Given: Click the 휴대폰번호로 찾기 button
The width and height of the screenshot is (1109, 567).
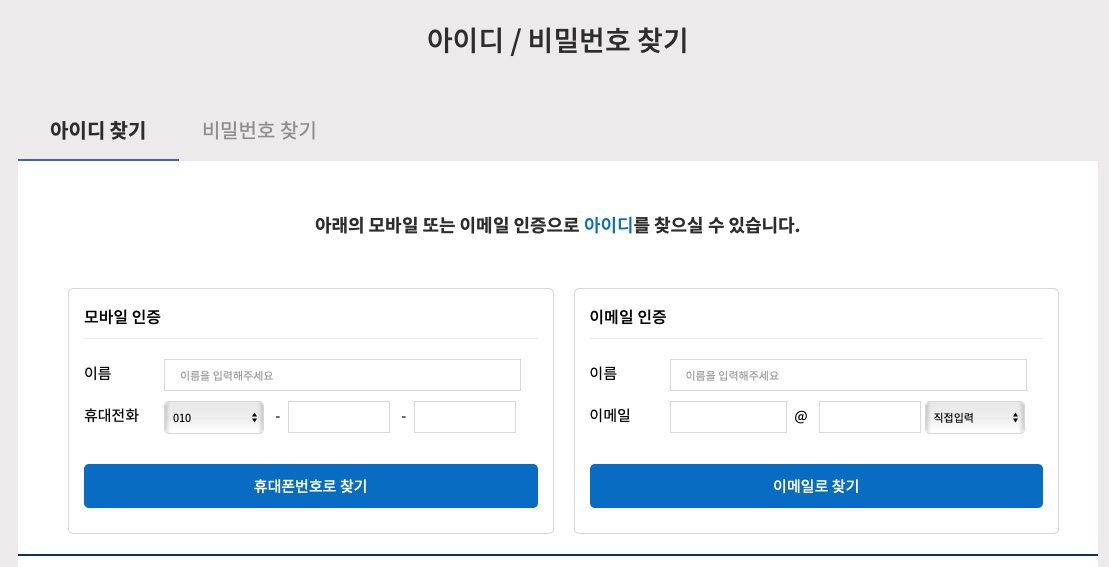Looking at the screenshot, I should (310, 486).
